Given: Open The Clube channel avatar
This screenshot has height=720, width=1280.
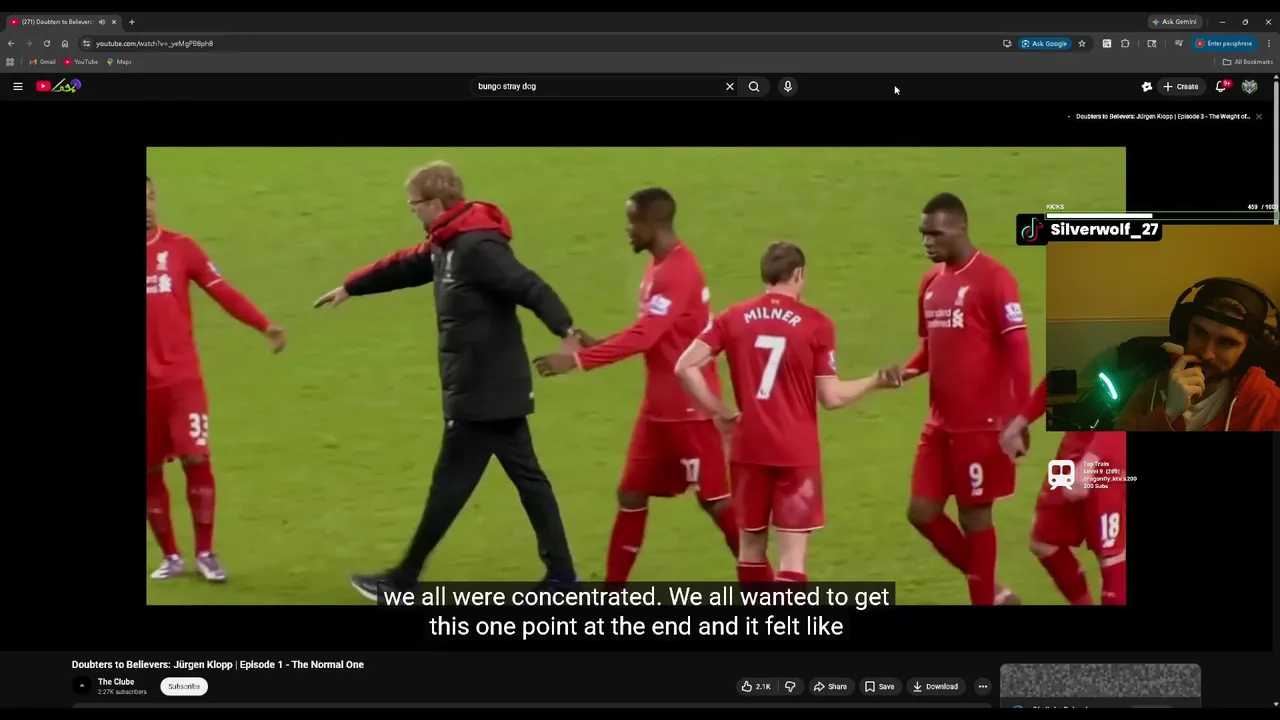Looking at the screenshot, I should (82, 686).
